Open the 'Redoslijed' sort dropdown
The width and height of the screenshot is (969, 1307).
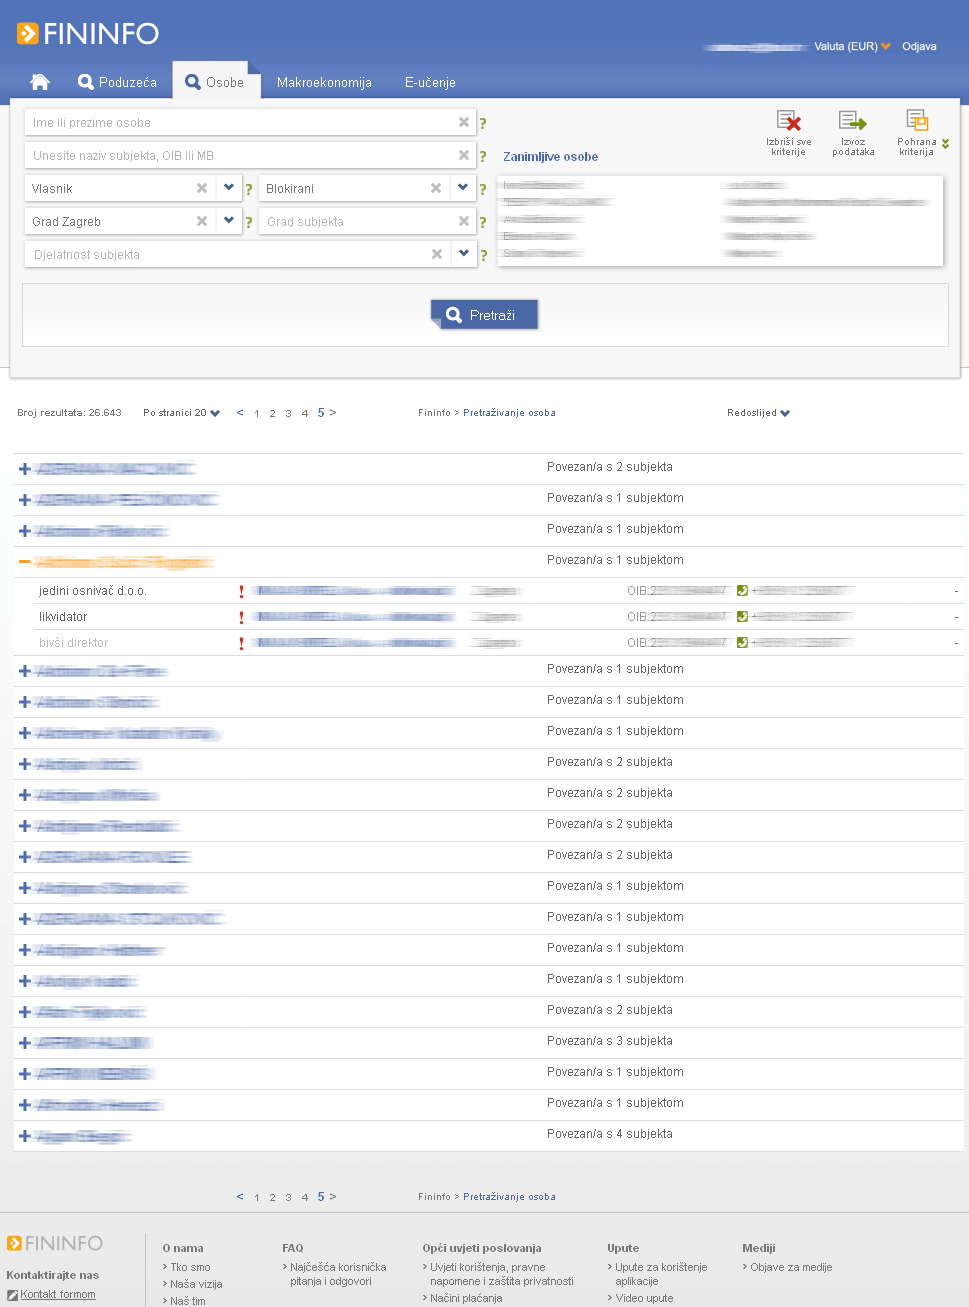tap(758, 413)
